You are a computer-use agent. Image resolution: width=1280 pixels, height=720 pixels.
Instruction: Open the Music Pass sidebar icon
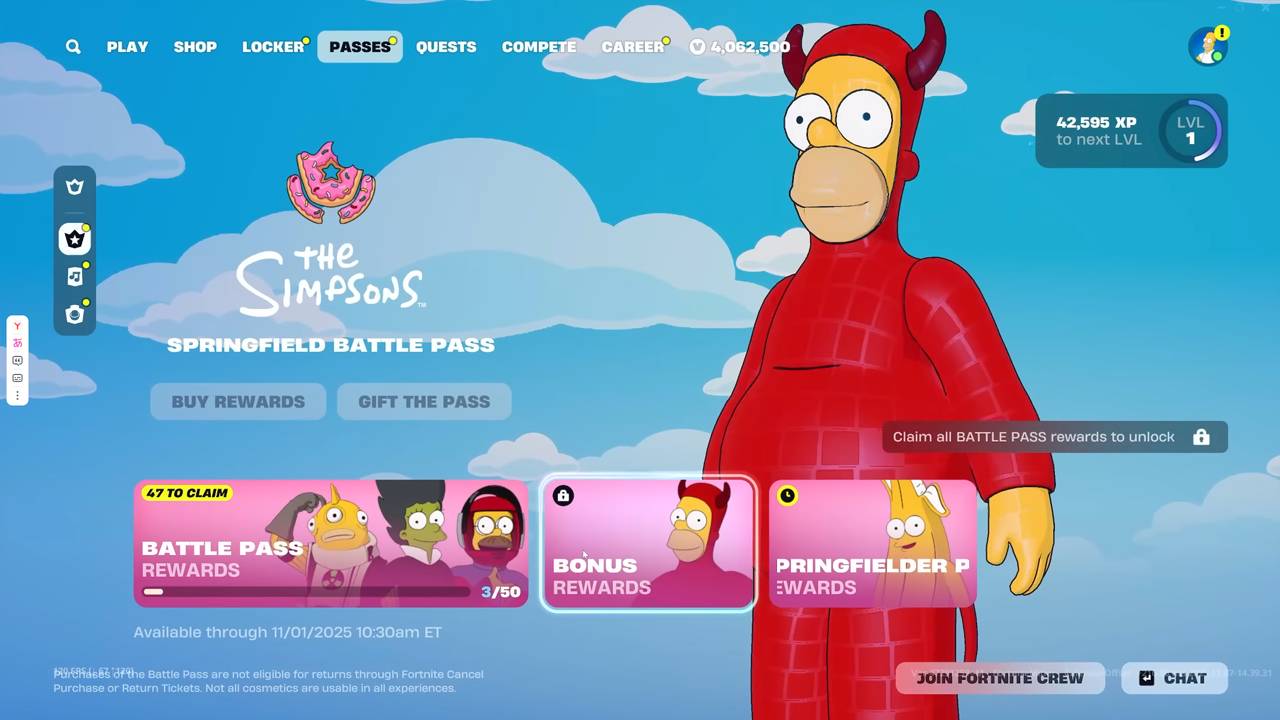[74, 277]
